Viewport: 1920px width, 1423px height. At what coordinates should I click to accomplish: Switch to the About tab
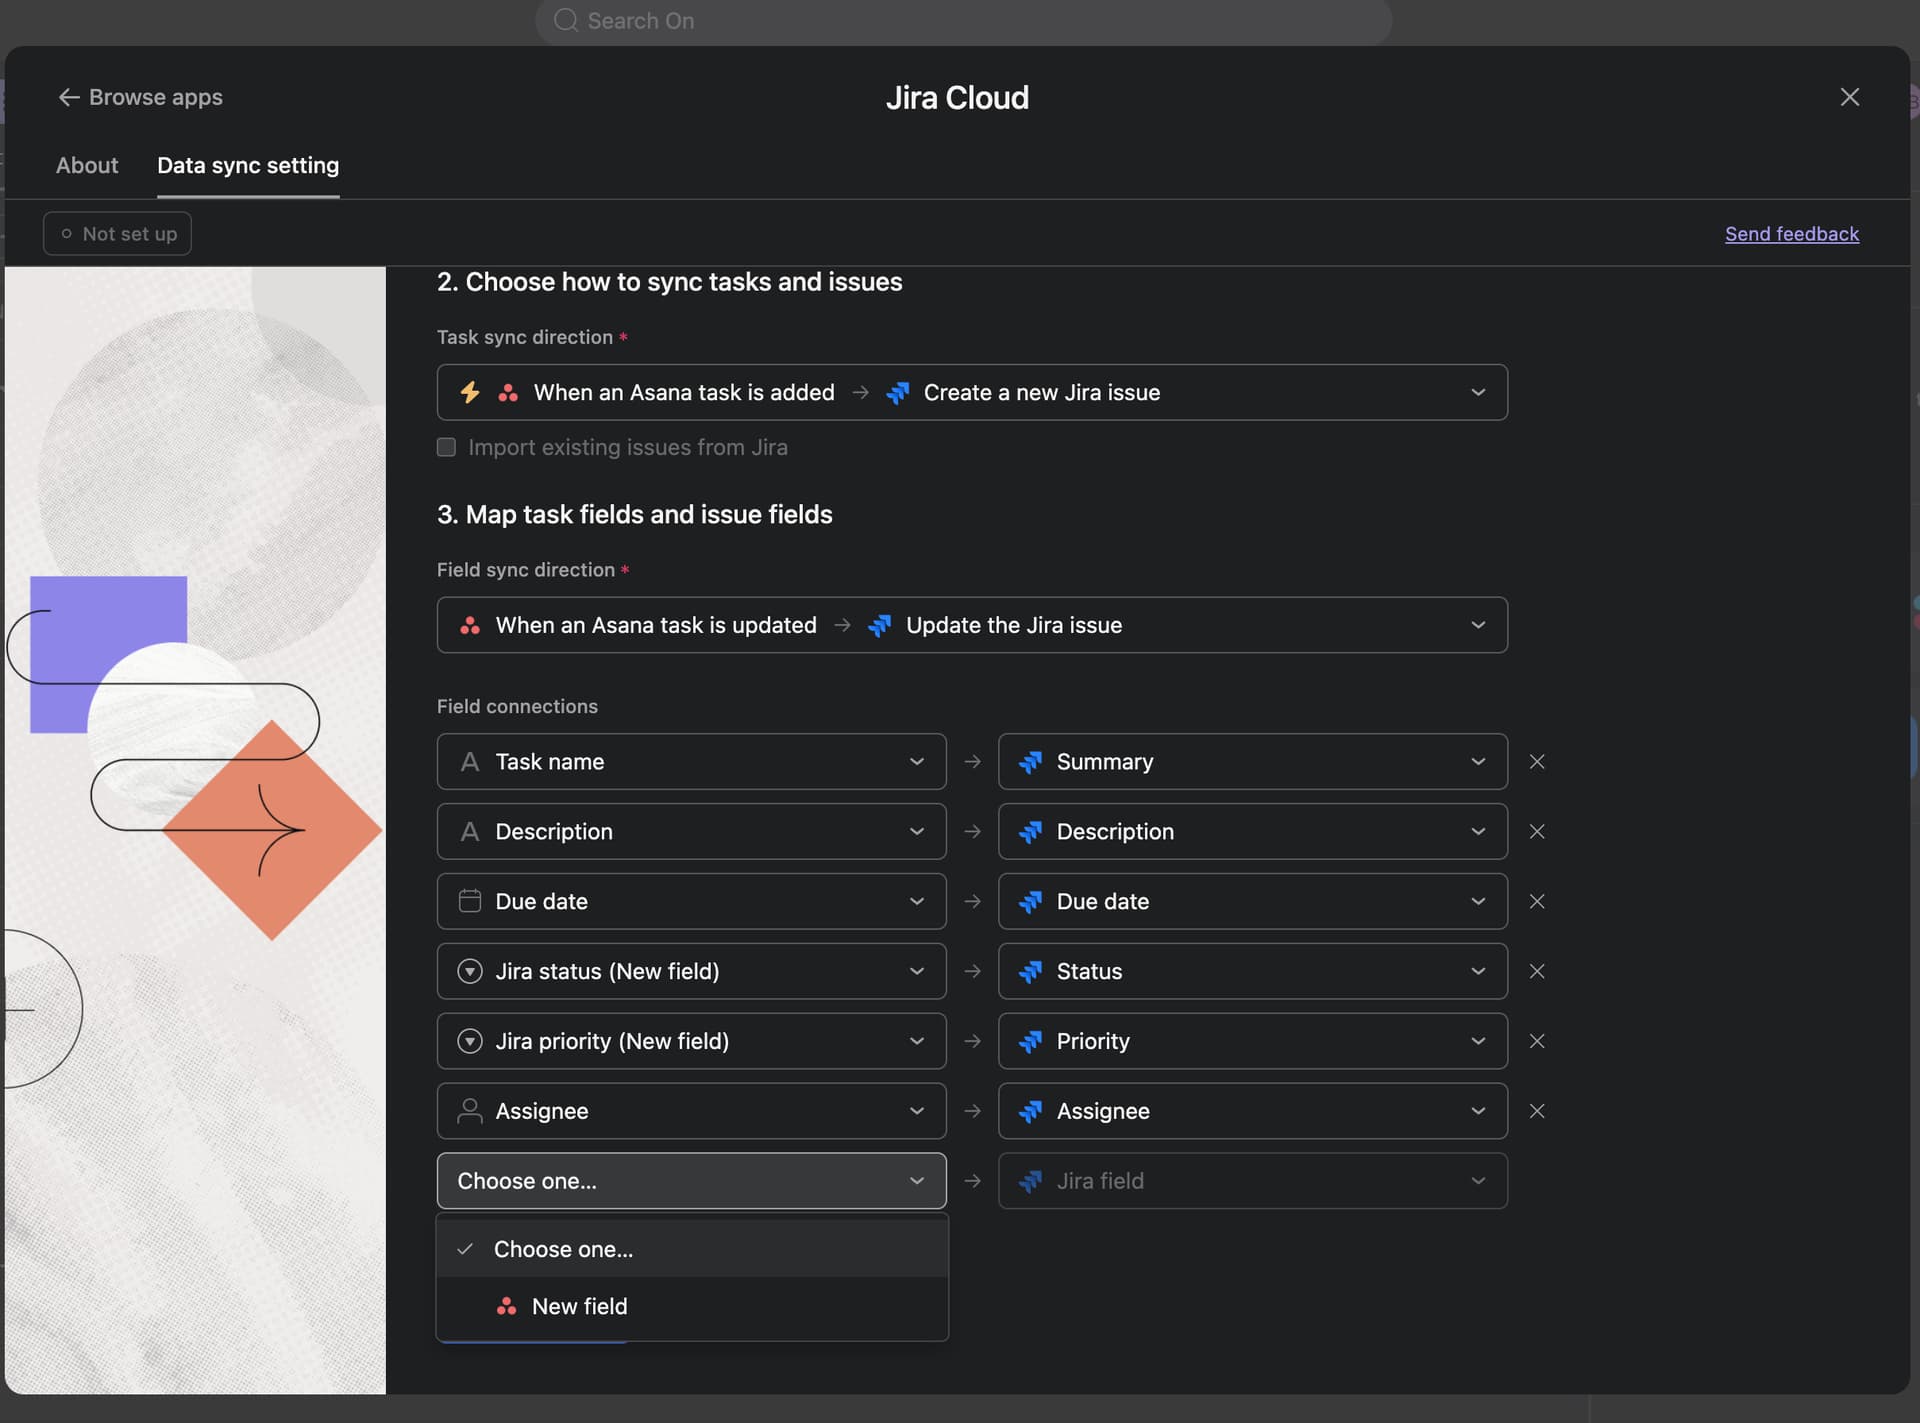pos(87,165)
